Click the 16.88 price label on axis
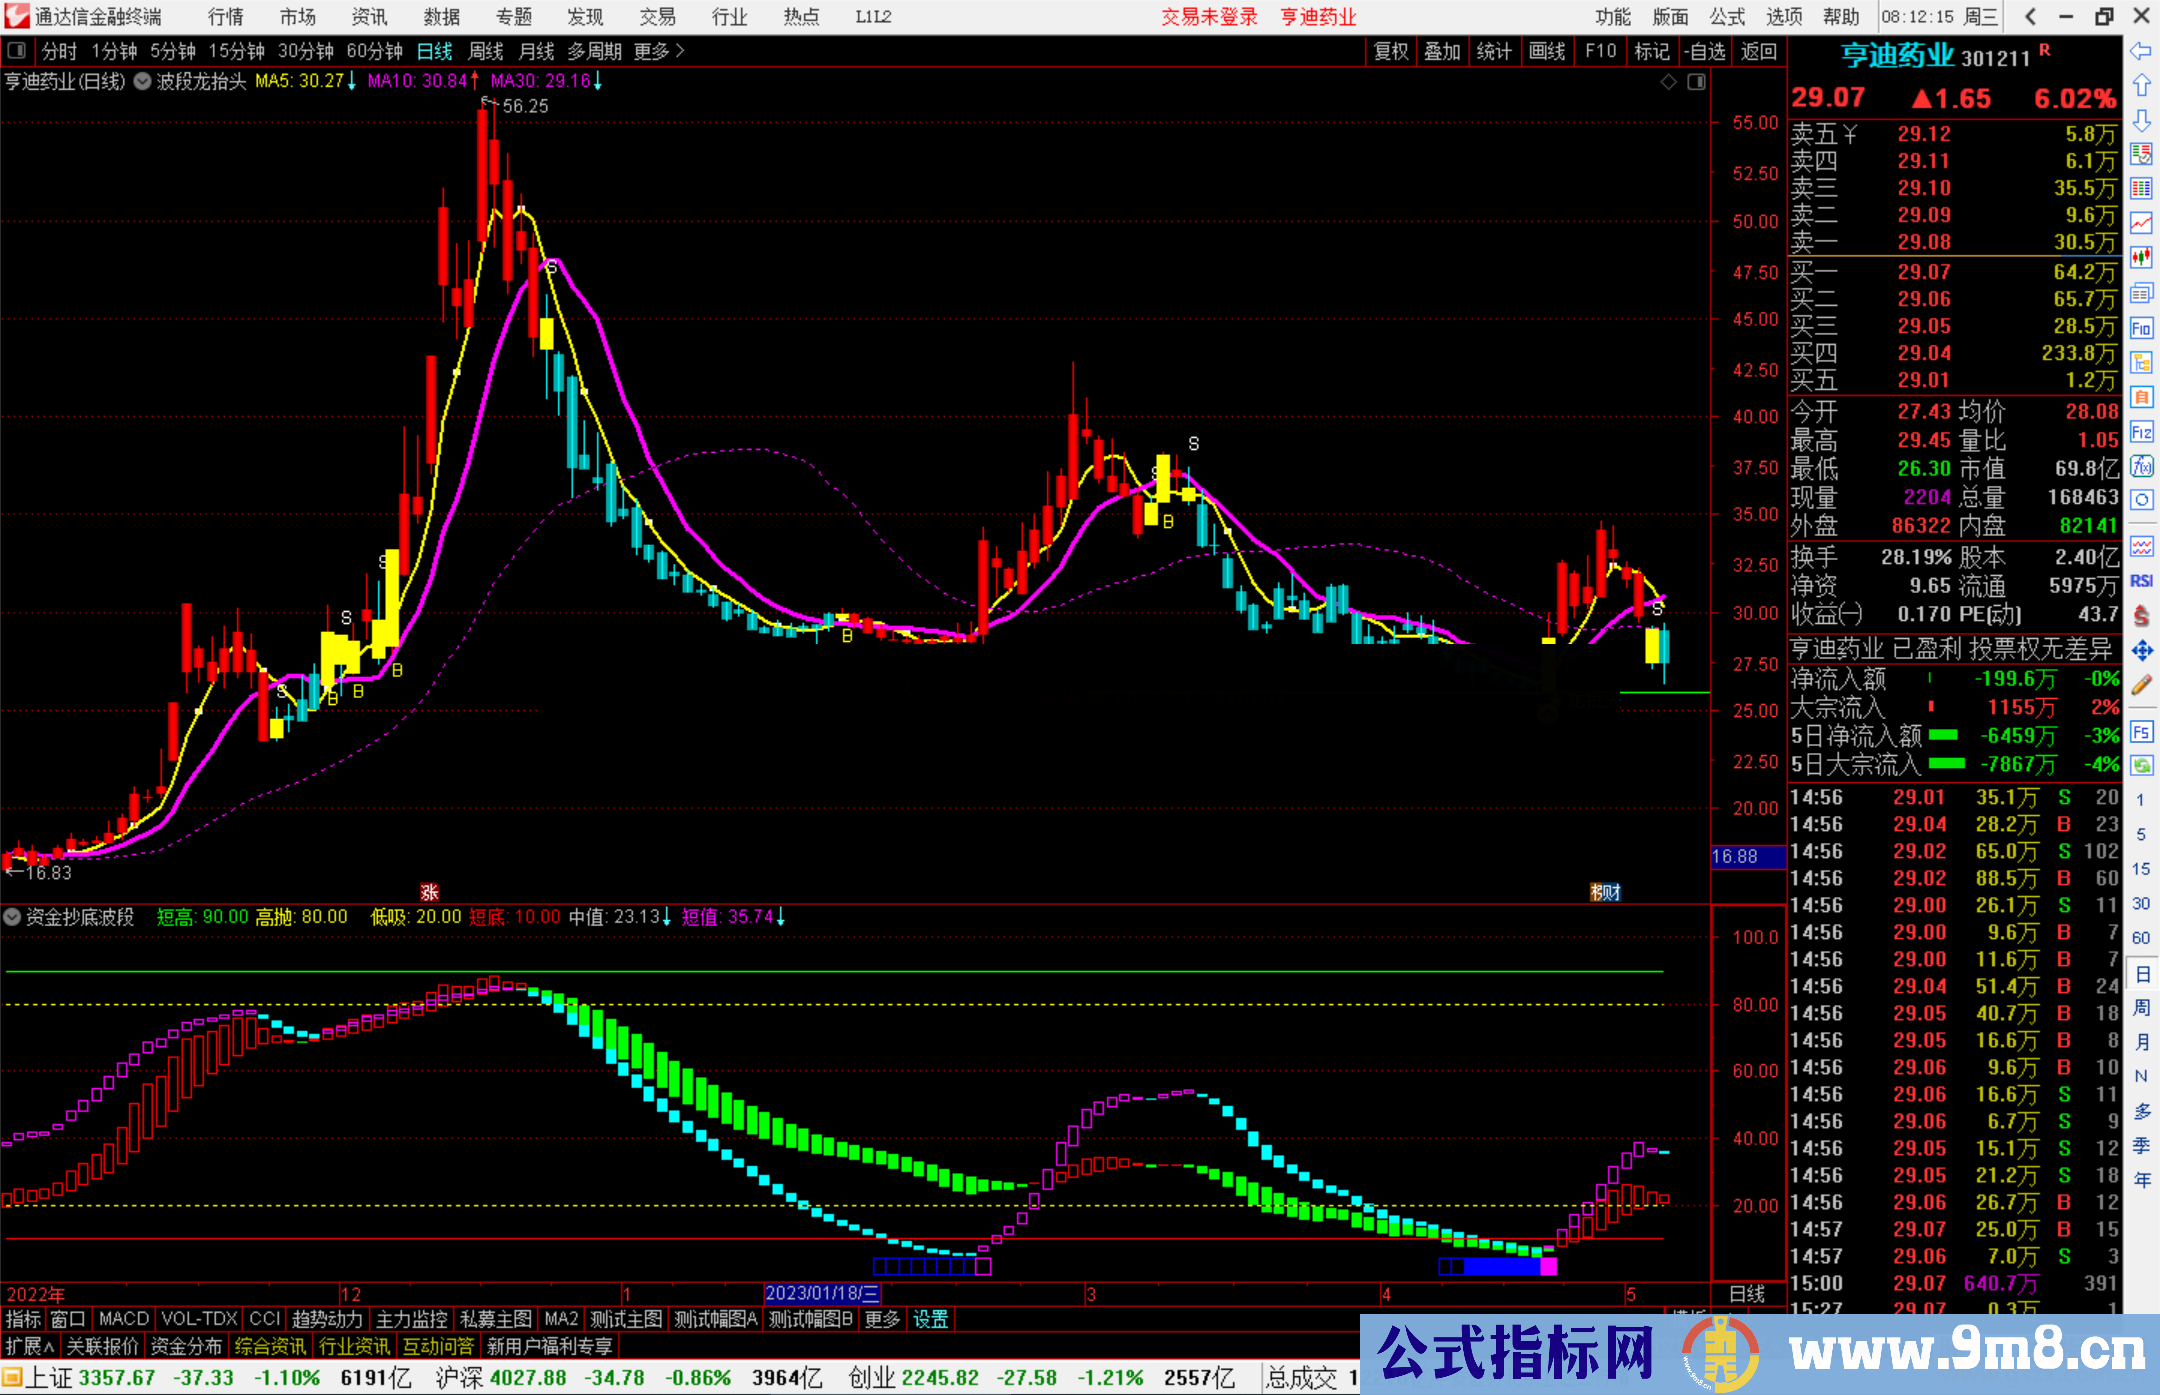2160x1395 pixels. click(x=1746, y=856)
